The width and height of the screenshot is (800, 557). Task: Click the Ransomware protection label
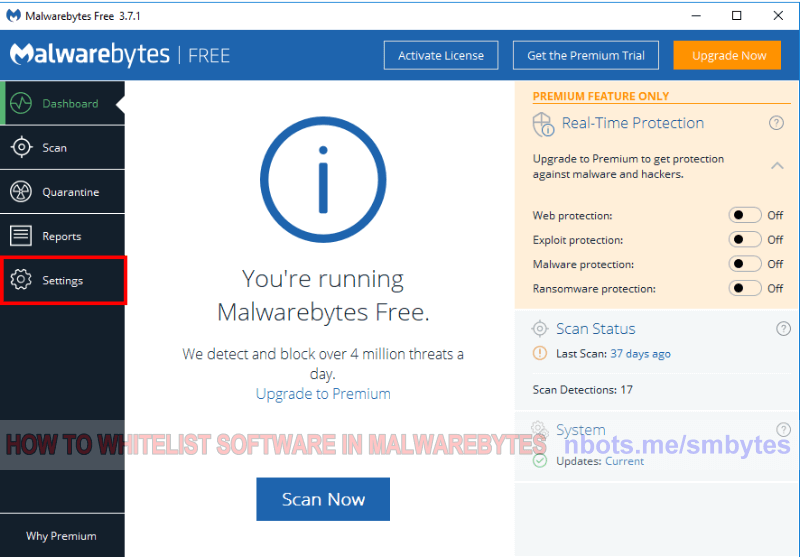(594, 289)
